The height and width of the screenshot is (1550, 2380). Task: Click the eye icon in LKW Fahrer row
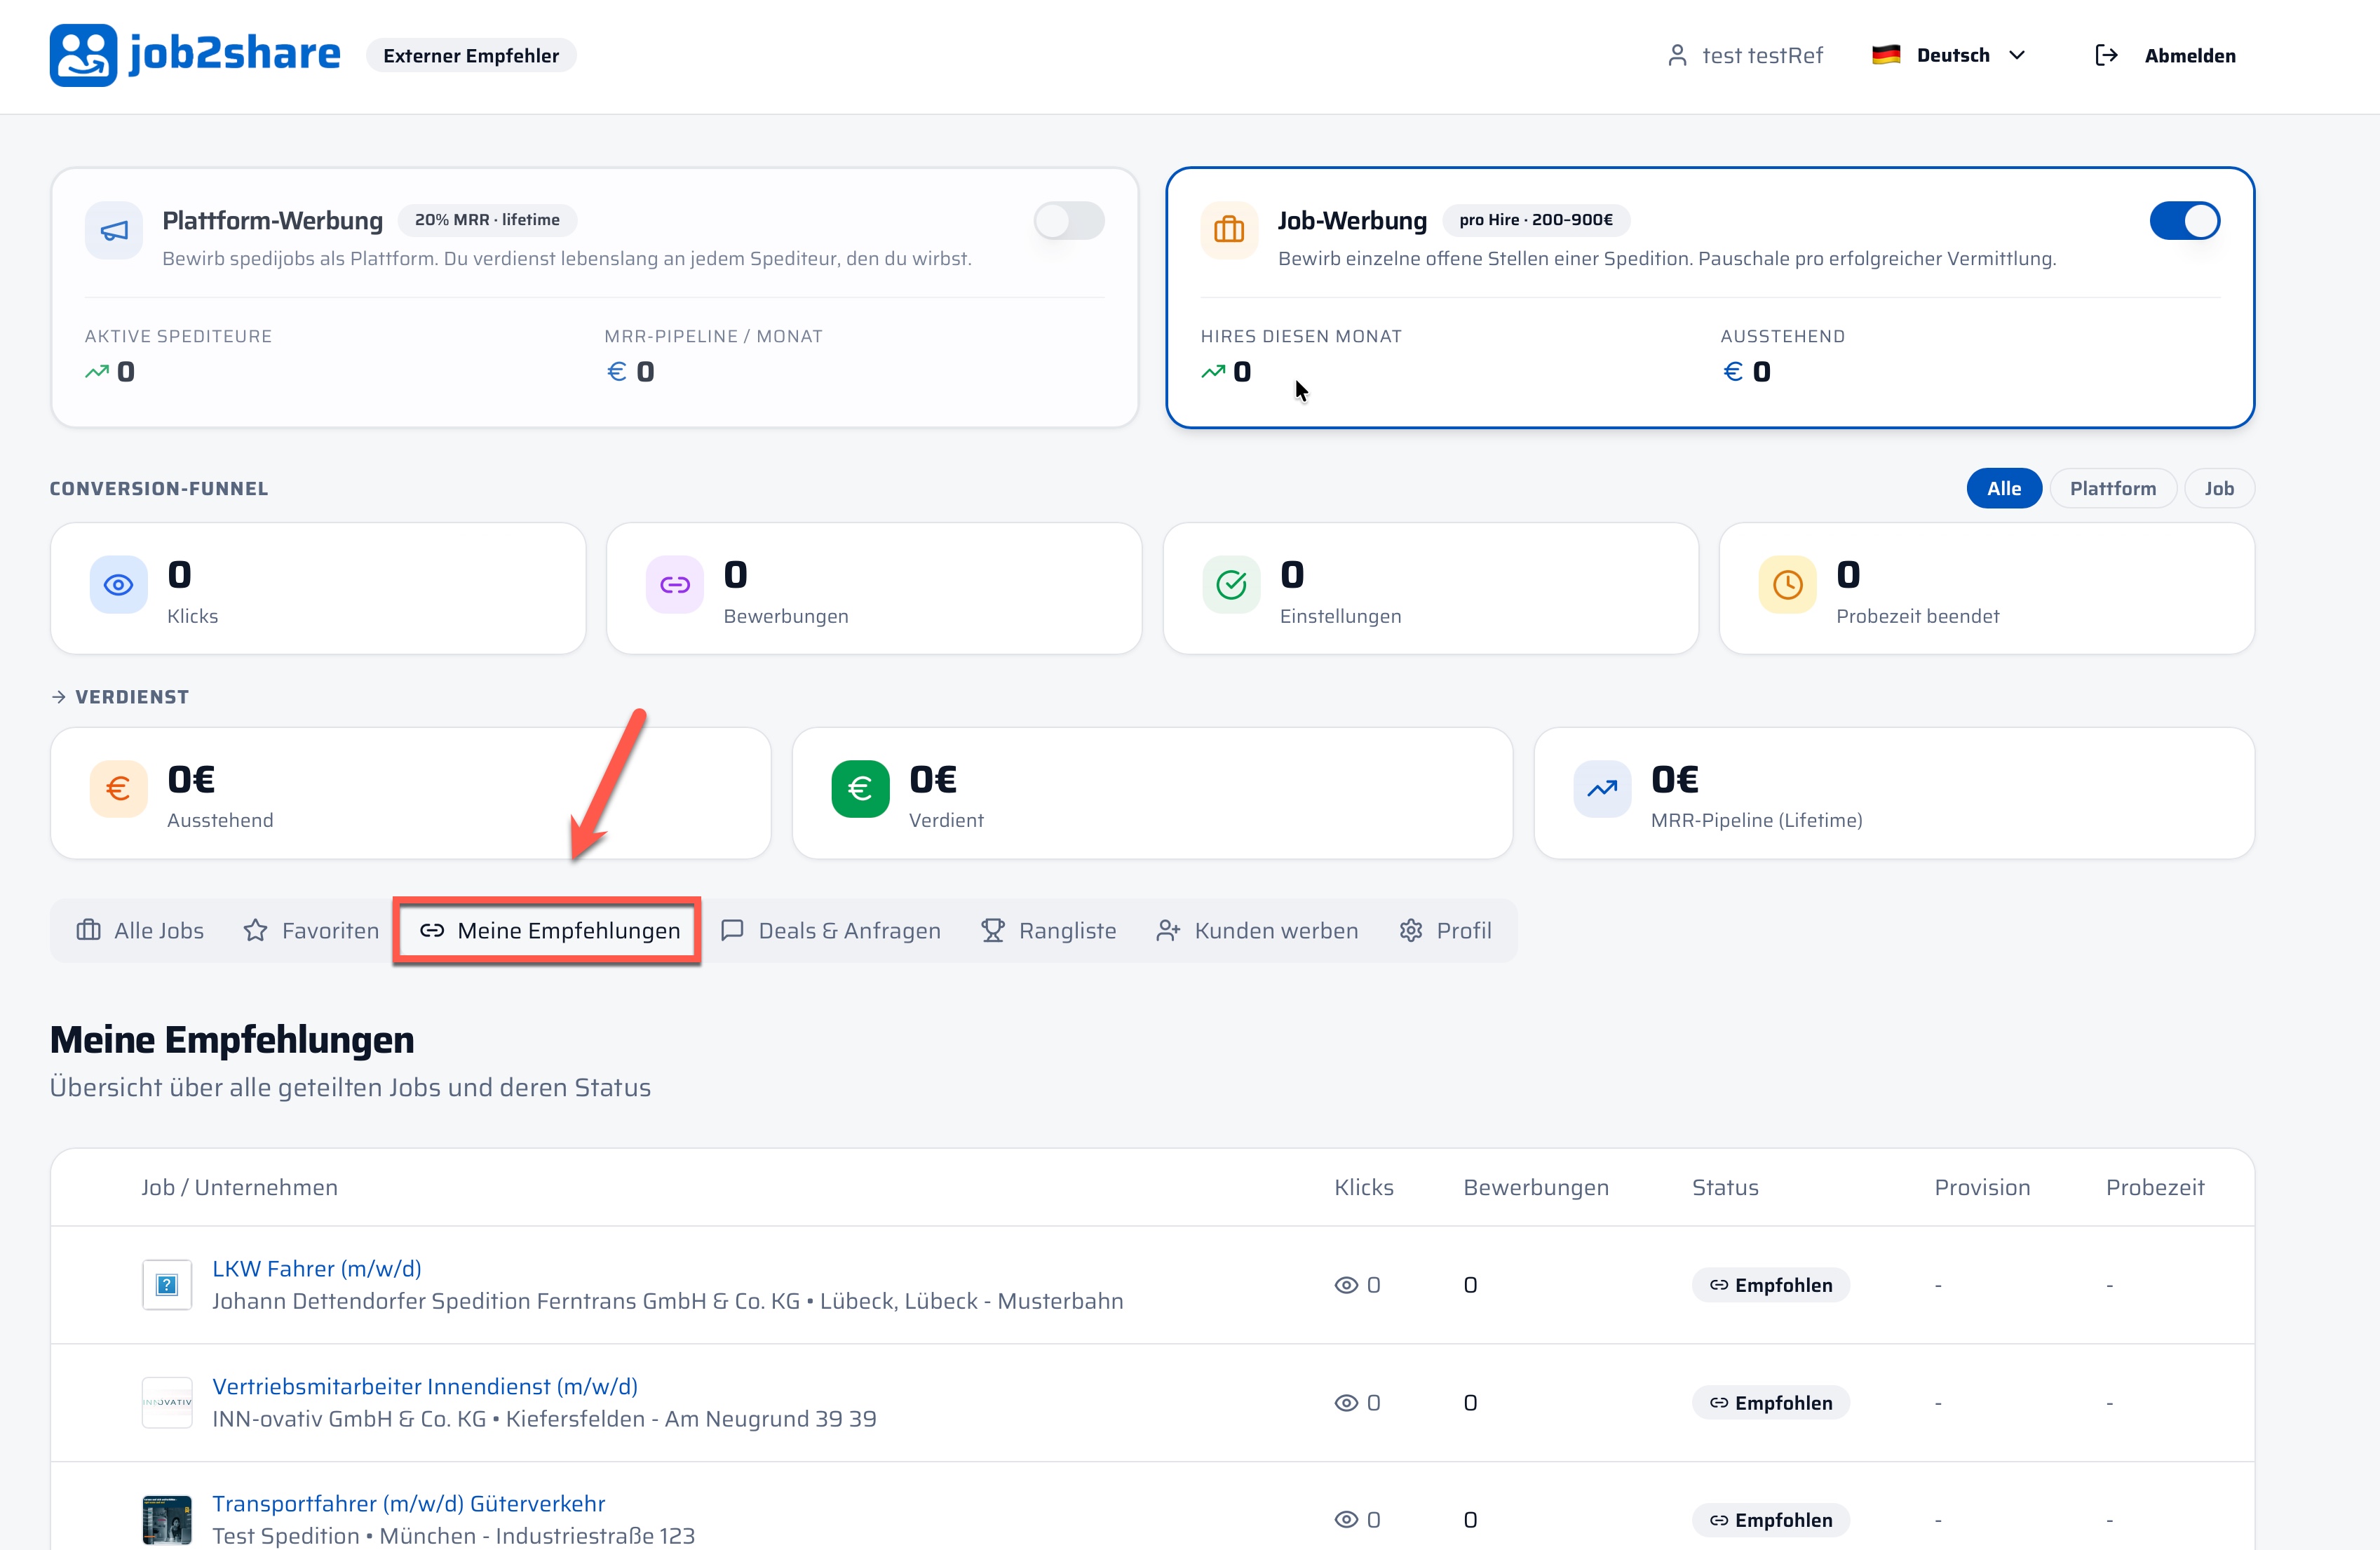pyautogui.click(x=1347, y=1285)
